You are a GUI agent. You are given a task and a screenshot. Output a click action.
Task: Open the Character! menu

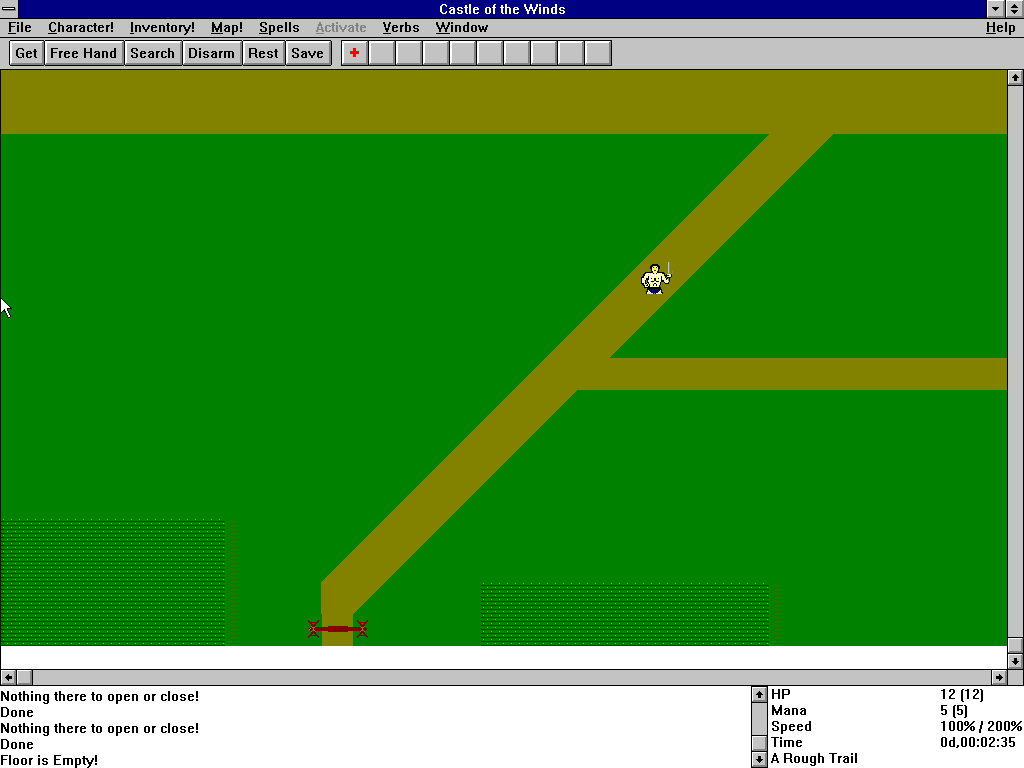[81, 27]
